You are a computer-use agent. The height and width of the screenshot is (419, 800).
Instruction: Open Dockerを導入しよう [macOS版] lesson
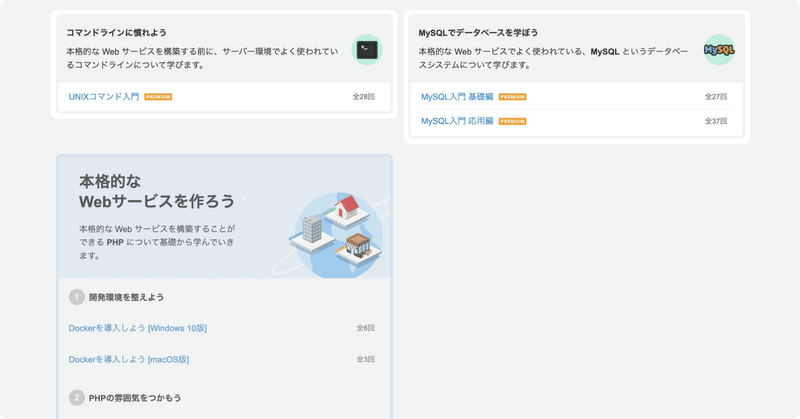point(129,359)
